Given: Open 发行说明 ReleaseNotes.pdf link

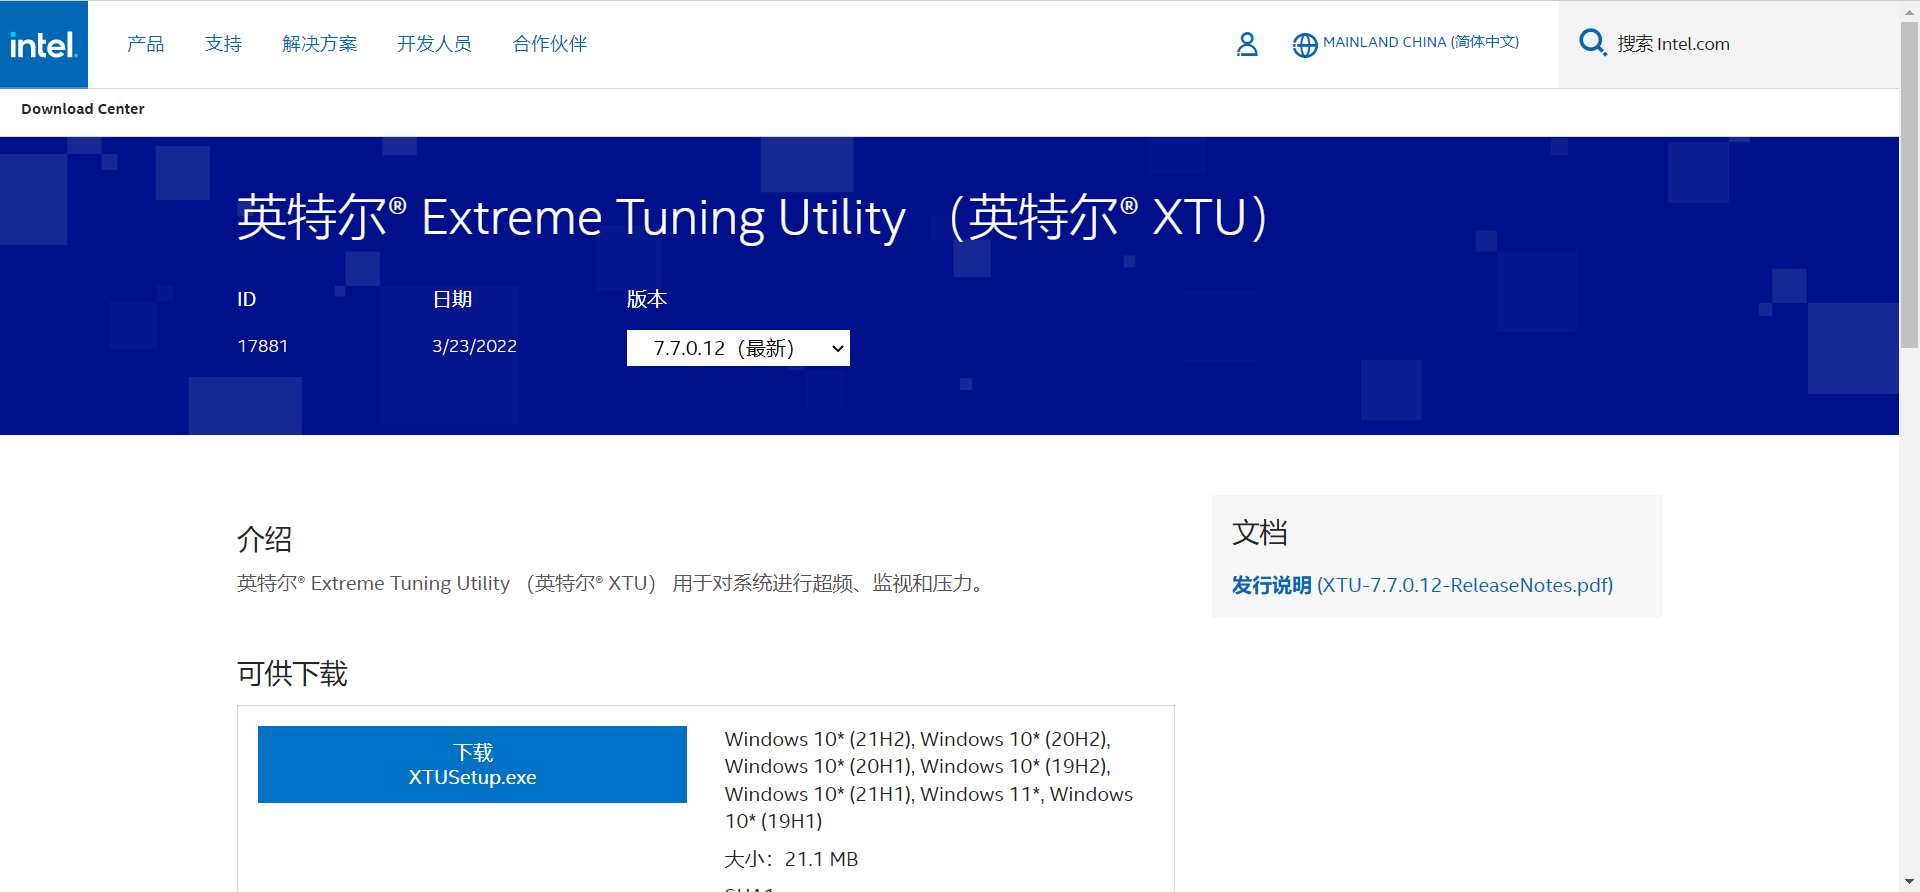Looking at the screenshot, I should (1422, 585).
